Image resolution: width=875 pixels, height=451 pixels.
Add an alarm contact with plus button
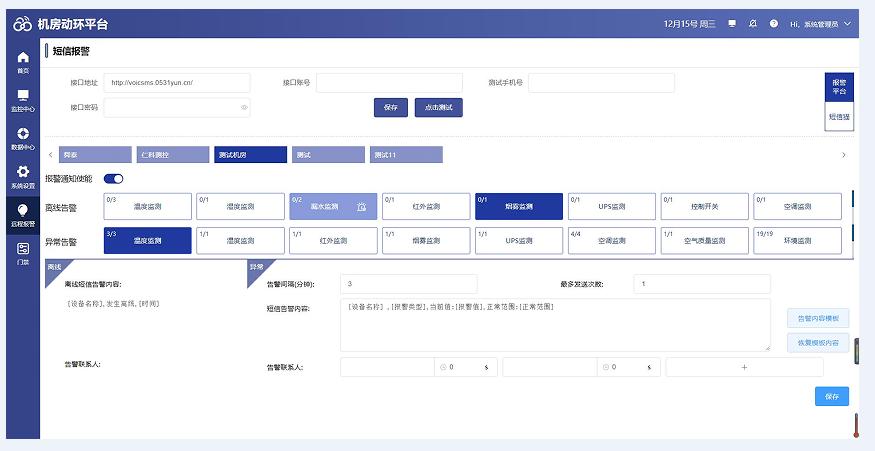744,367
